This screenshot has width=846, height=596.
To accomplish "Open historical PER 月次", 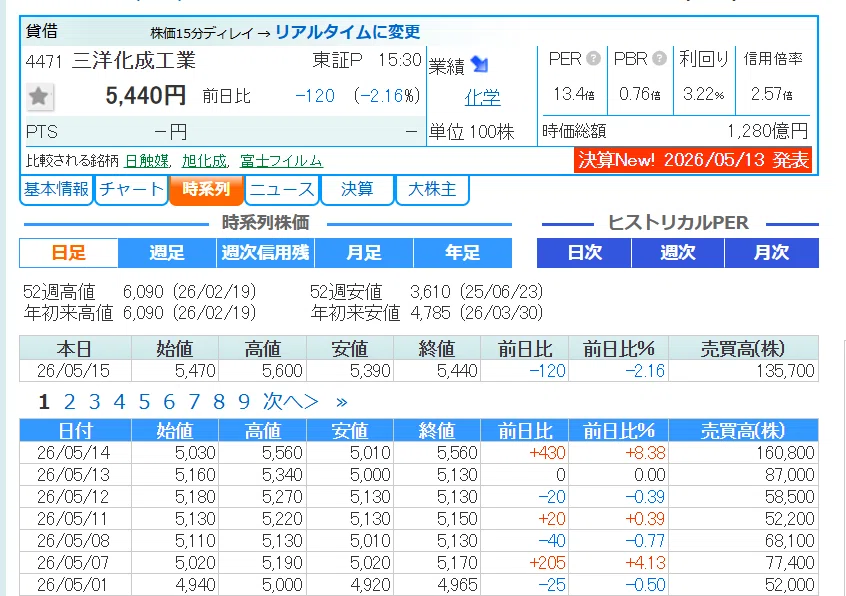I will (x=772, y=252).
